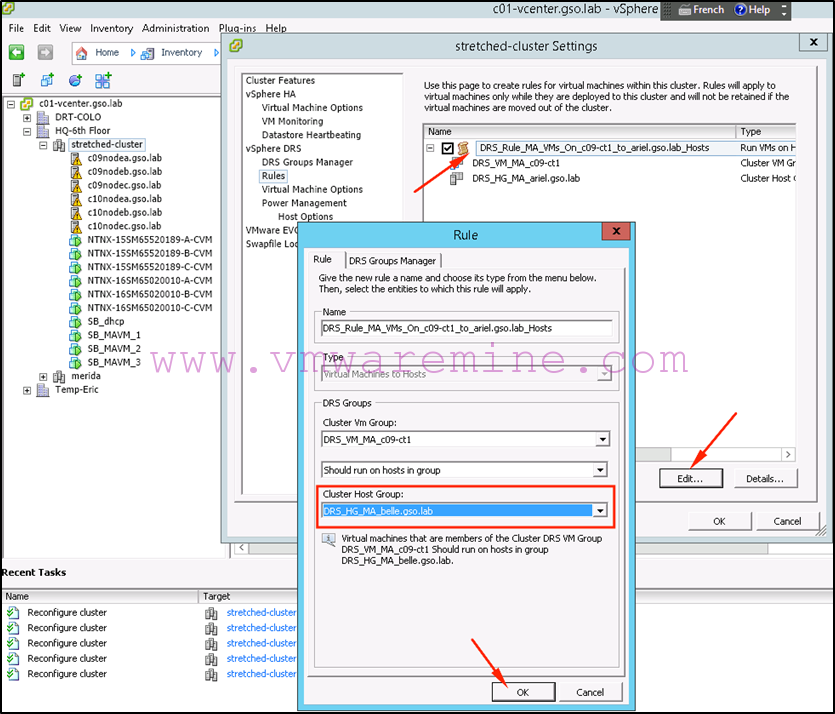Select Cluster Features in settings list

[x=280, y=80]
